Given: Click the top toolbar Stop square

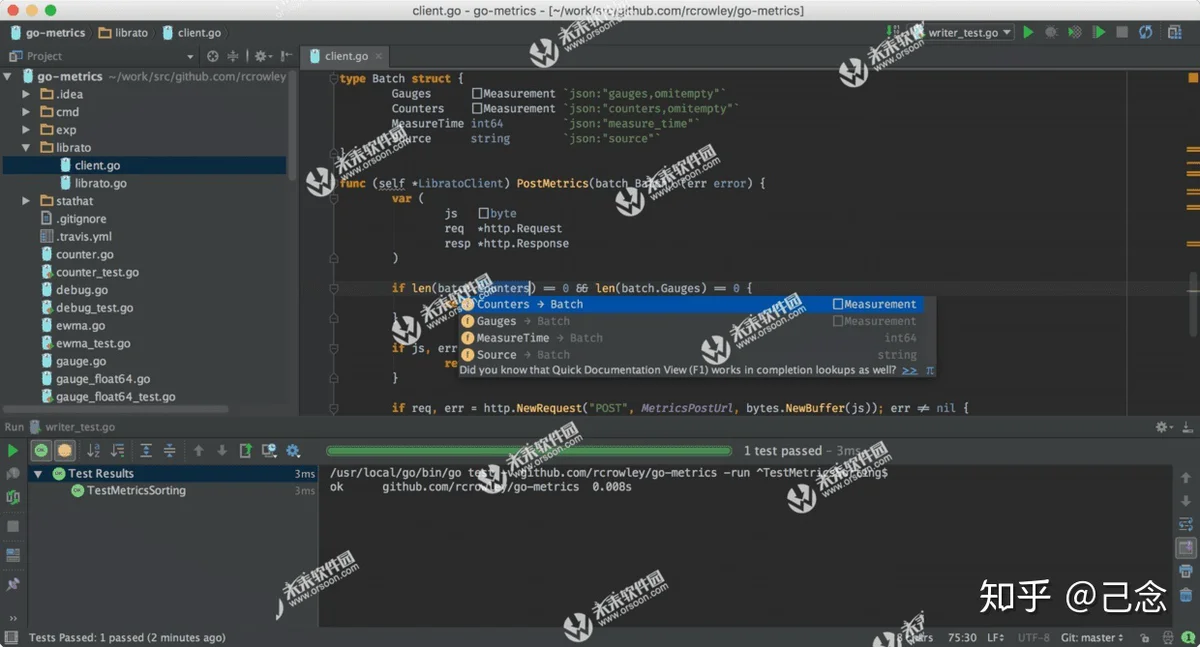Looking at the screenshot, I should pos(1122,32).
